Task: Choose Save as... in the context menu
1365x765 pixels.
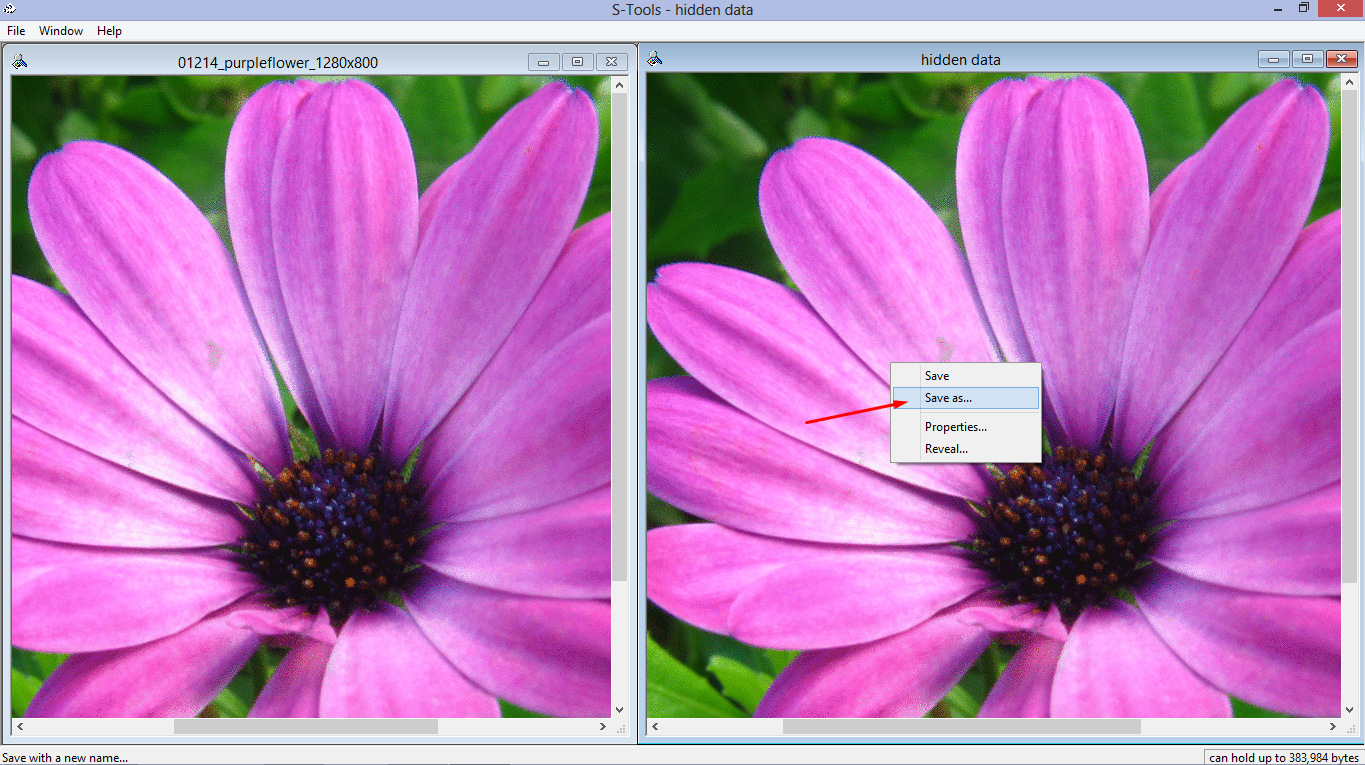Action: pos(966,398)
